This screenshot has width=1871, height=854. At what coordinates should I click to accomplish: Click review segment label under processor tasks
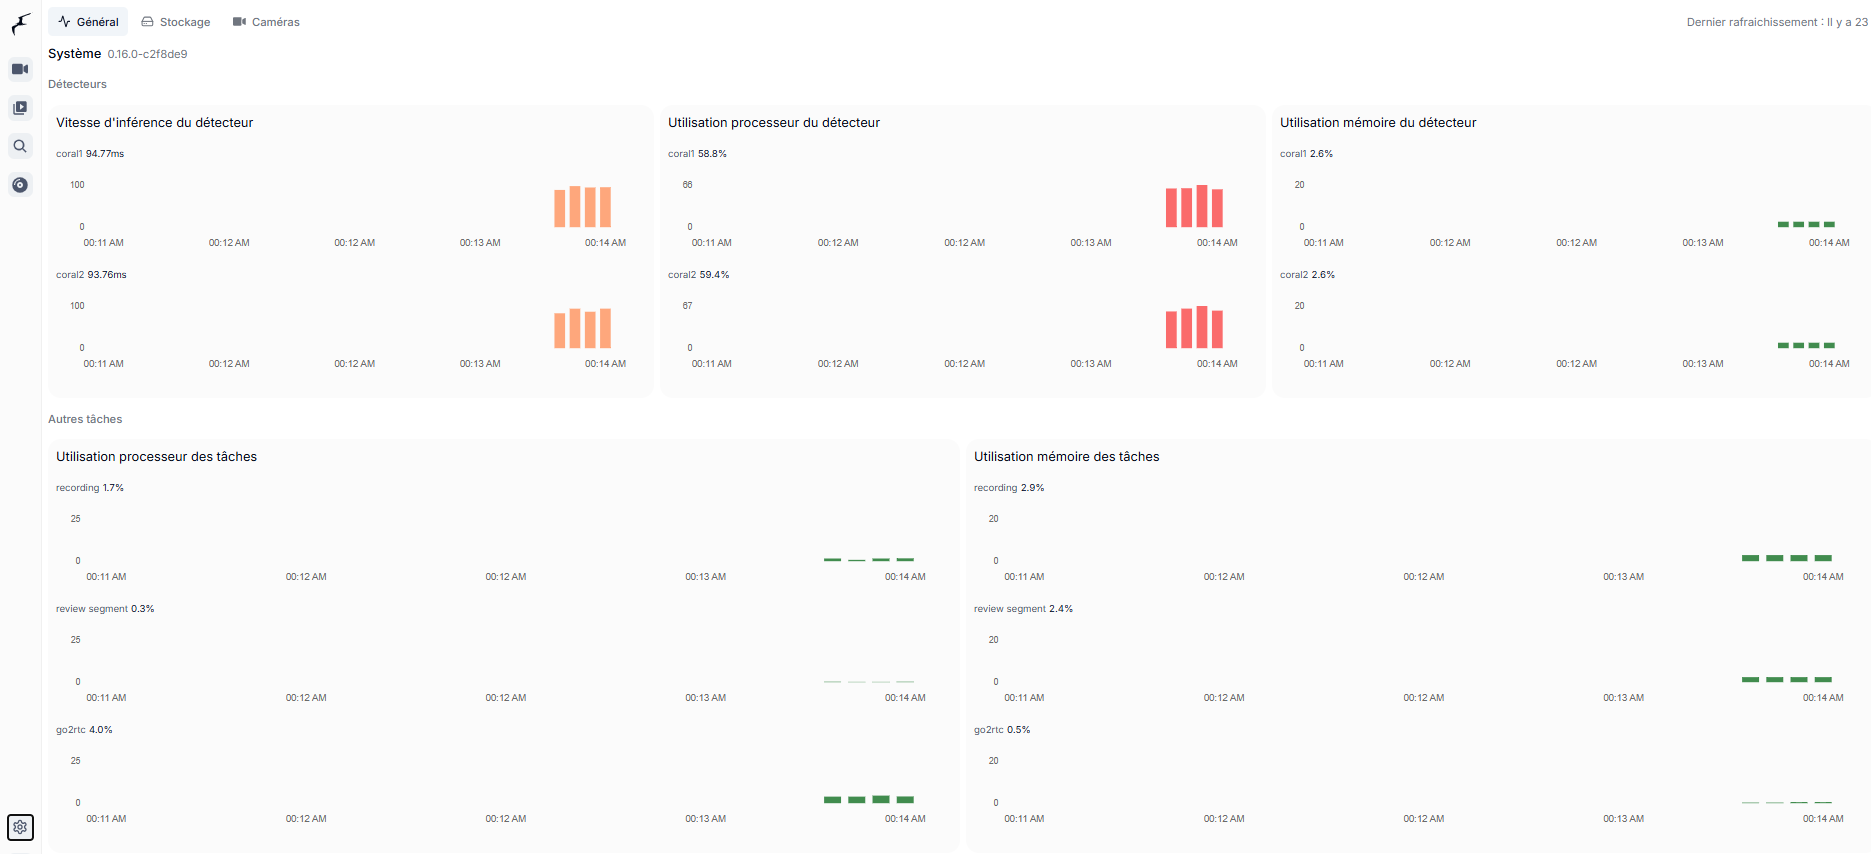[x=92, y=609]
